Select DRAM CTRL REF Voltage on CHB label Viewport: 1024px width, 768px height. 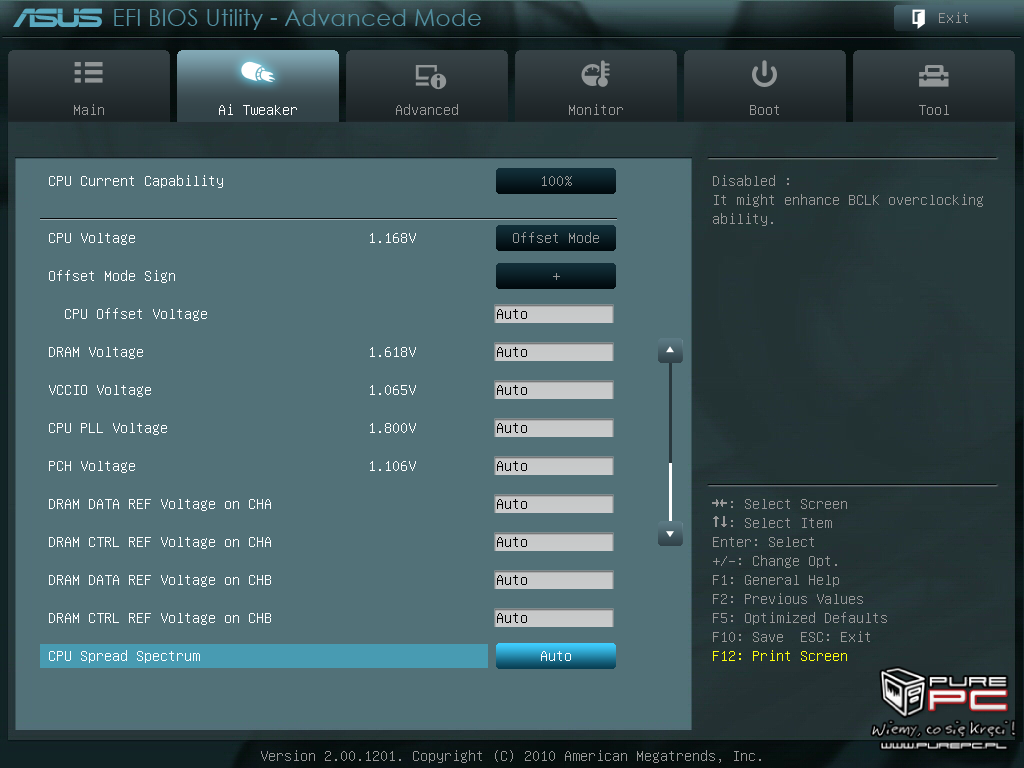pos(159,618)
